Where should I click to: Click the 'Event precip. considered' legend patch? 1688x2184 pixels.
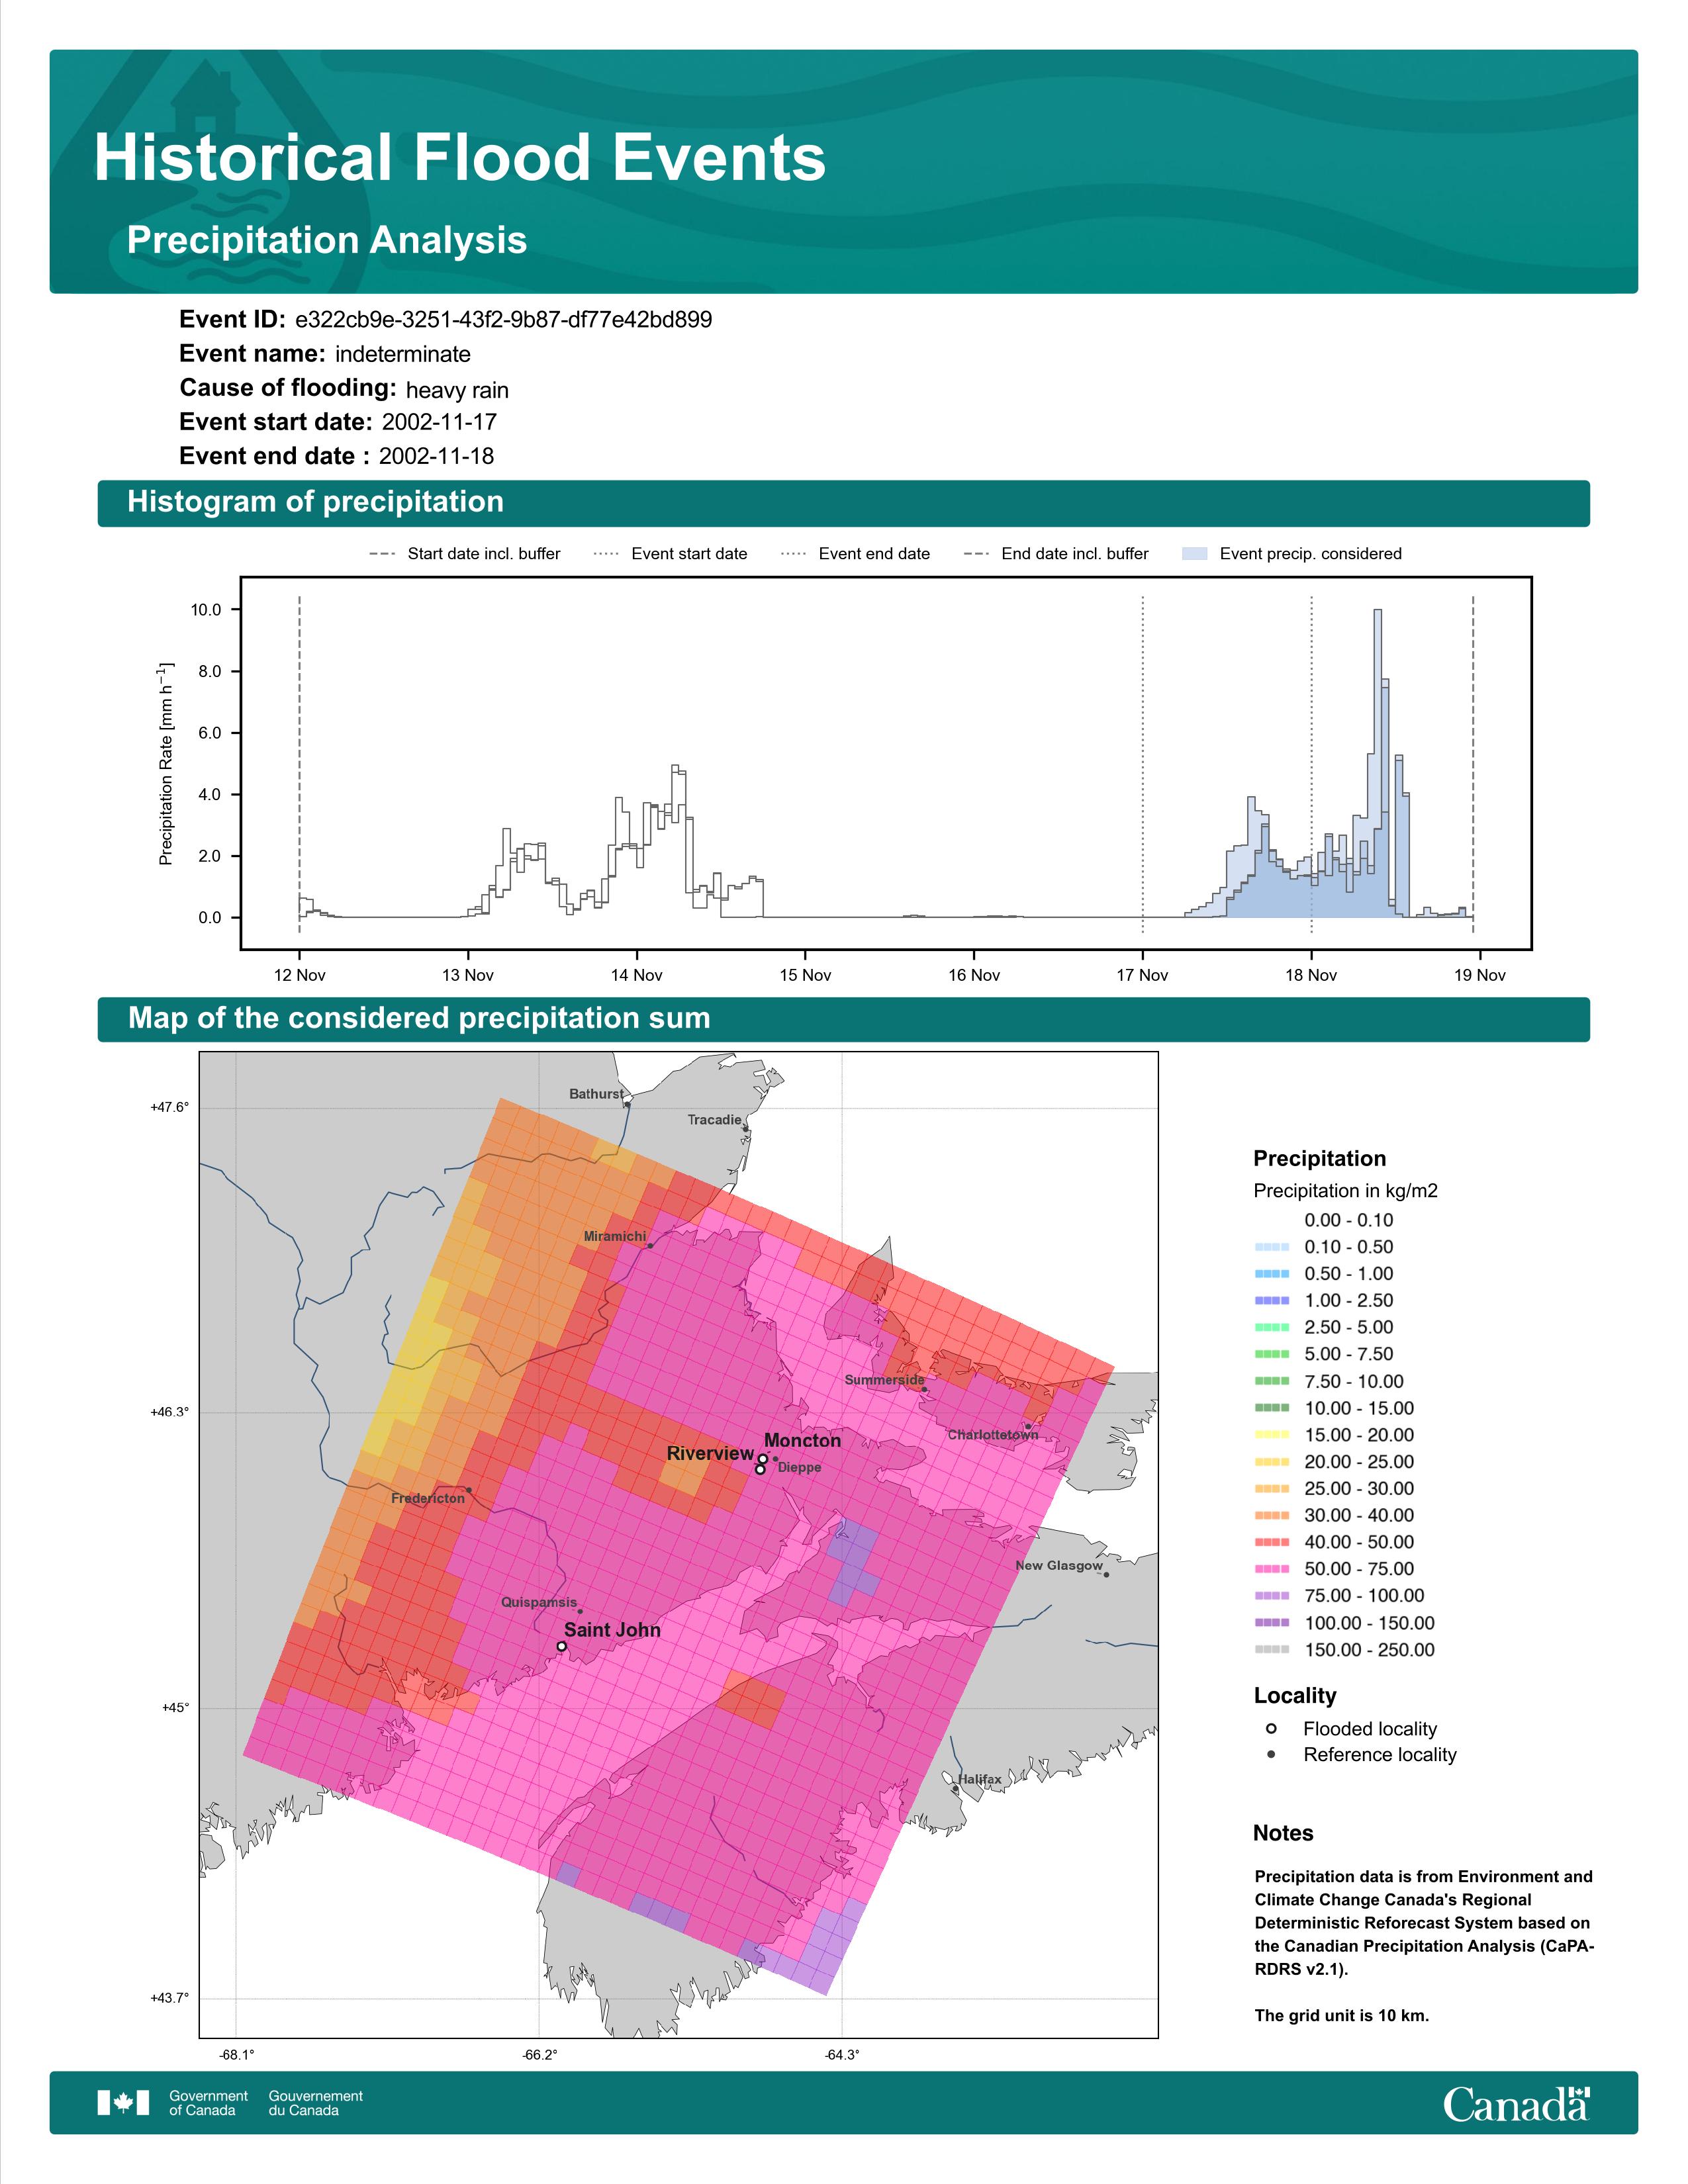point(1195,554)
